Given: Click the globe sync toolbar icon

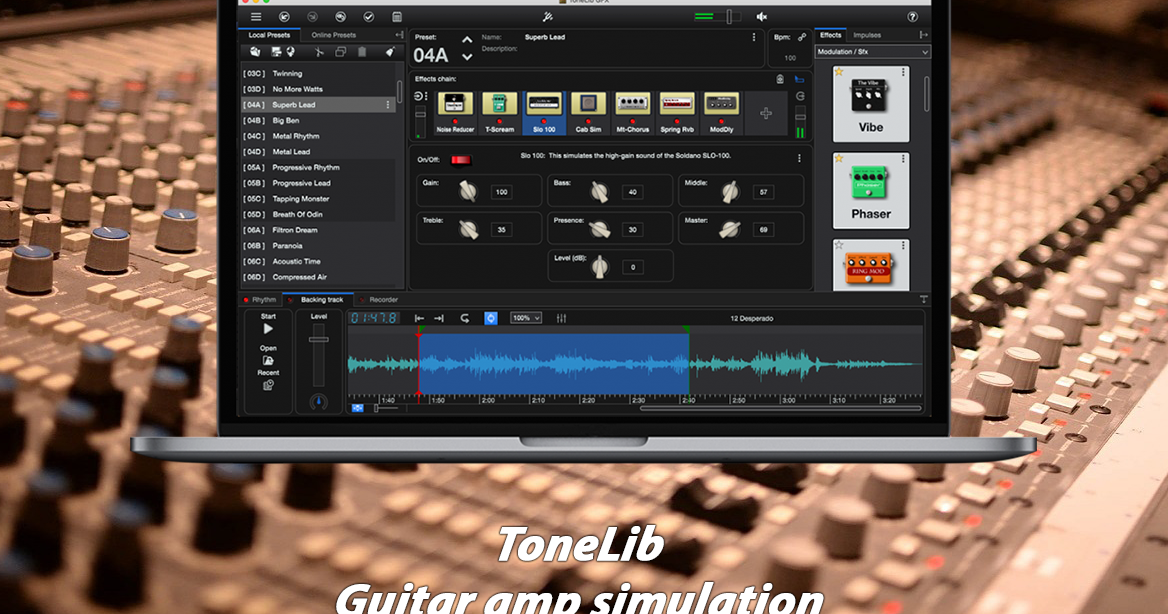Looking at the screenshot, I should (x=340, y=16).
